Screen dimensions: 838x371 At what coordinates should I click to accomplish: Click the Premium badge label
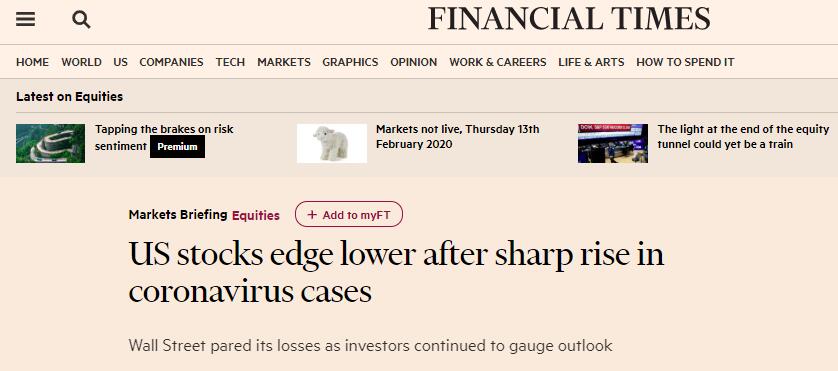pyautogui.click(x=177, y=147)
